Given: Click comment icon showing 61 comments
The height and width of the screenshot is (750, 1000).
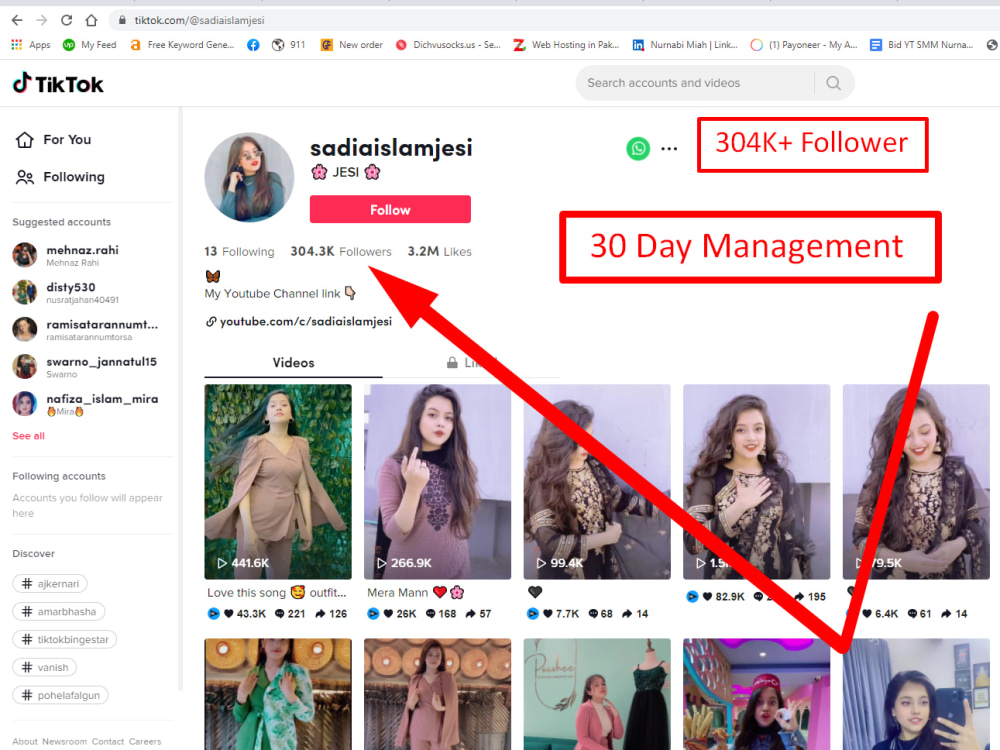Looking at the screenshot, I should (x=912, y=614).
